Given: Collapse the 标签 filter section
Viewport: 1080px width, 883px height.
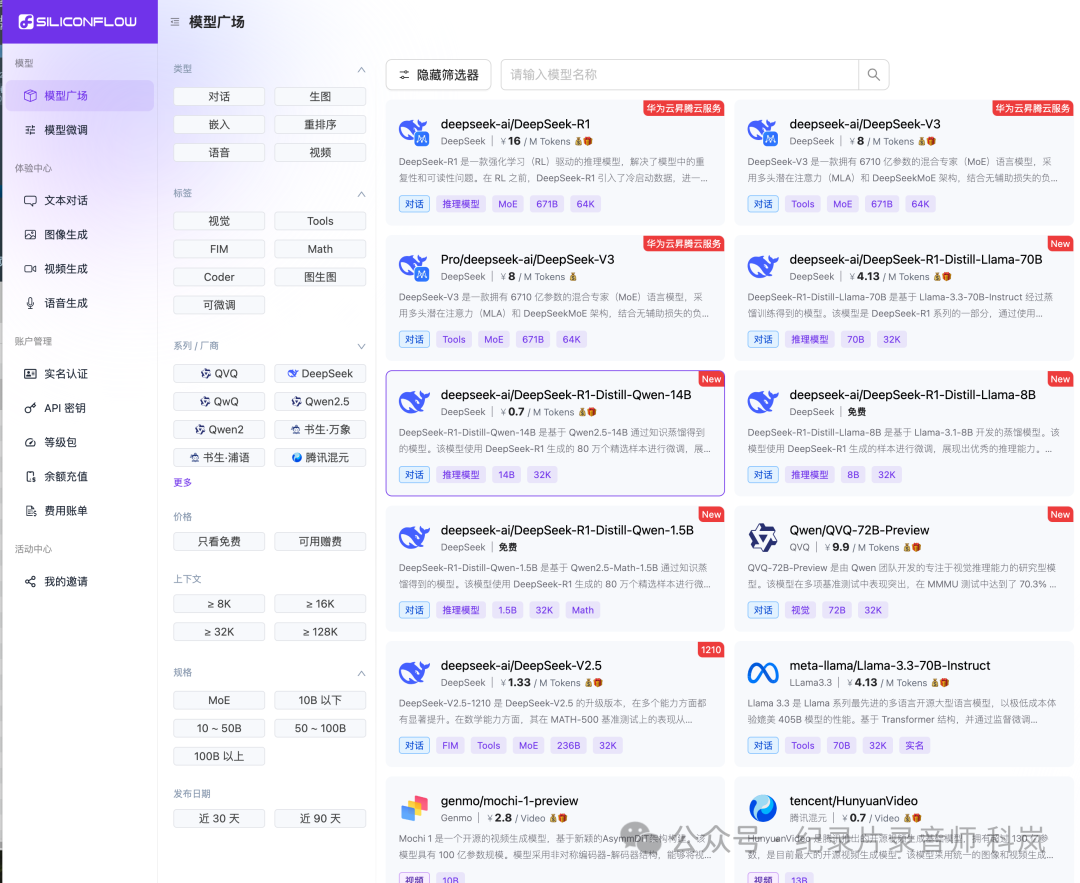Looking at the screenshot, I should click(362, 194).
